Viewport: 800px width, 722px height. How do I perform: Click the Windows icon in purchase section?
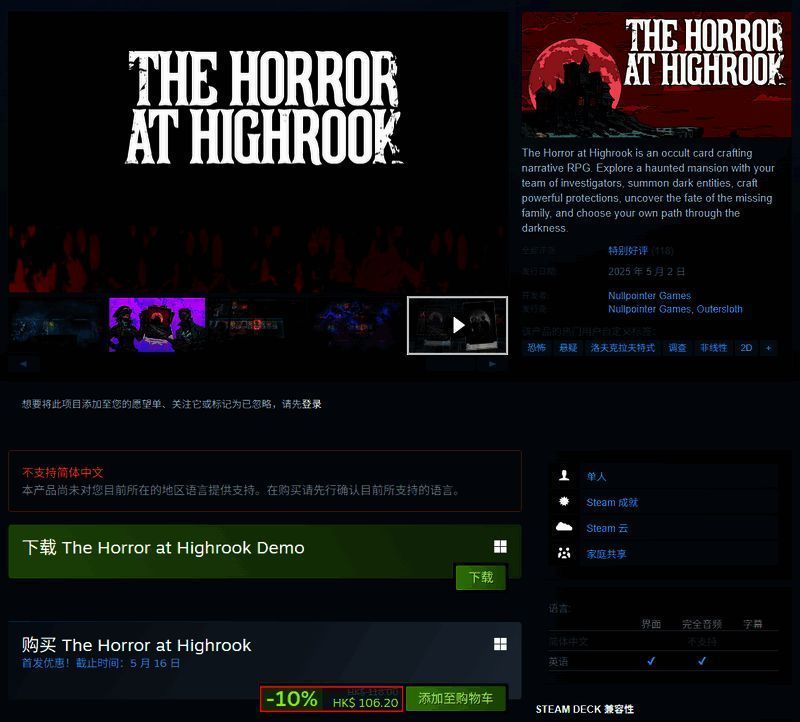tap(500, 644)
